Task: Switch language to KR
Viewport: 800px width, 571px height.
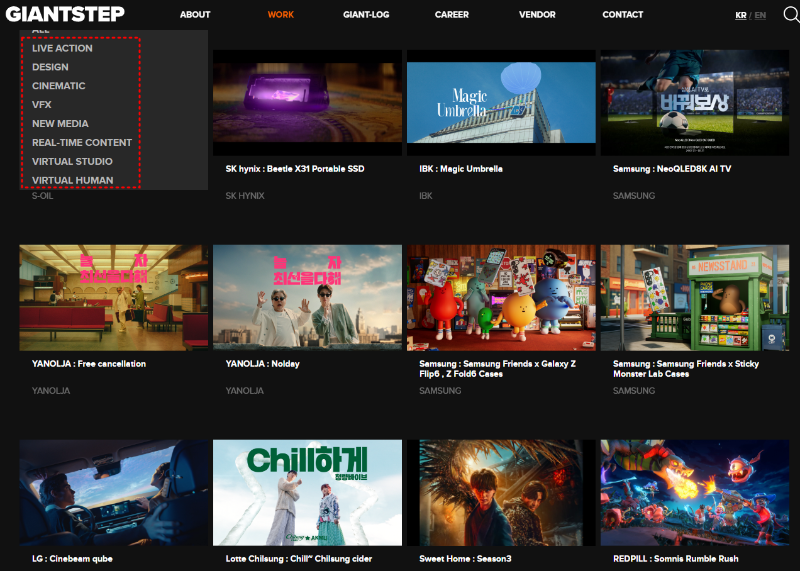Action: pyautogui.click(x=741, y=15)
